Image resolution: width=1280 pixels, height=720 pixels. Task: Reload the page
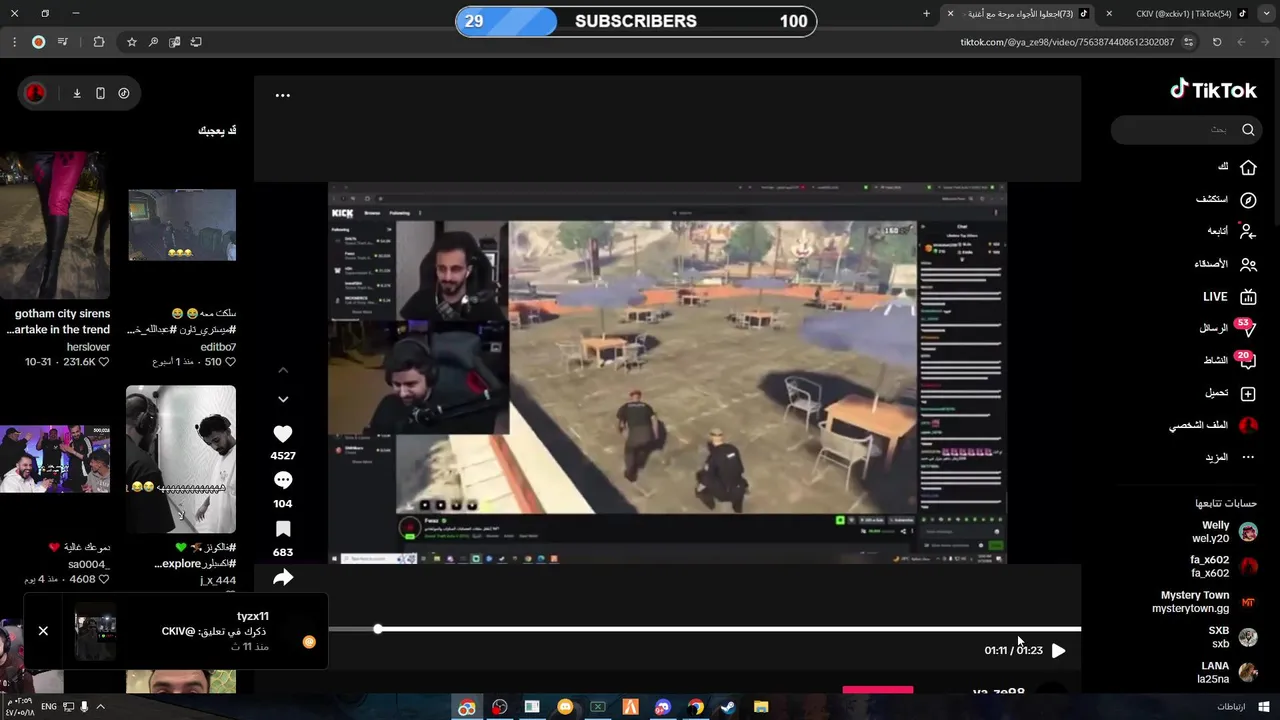[1217, 42]
